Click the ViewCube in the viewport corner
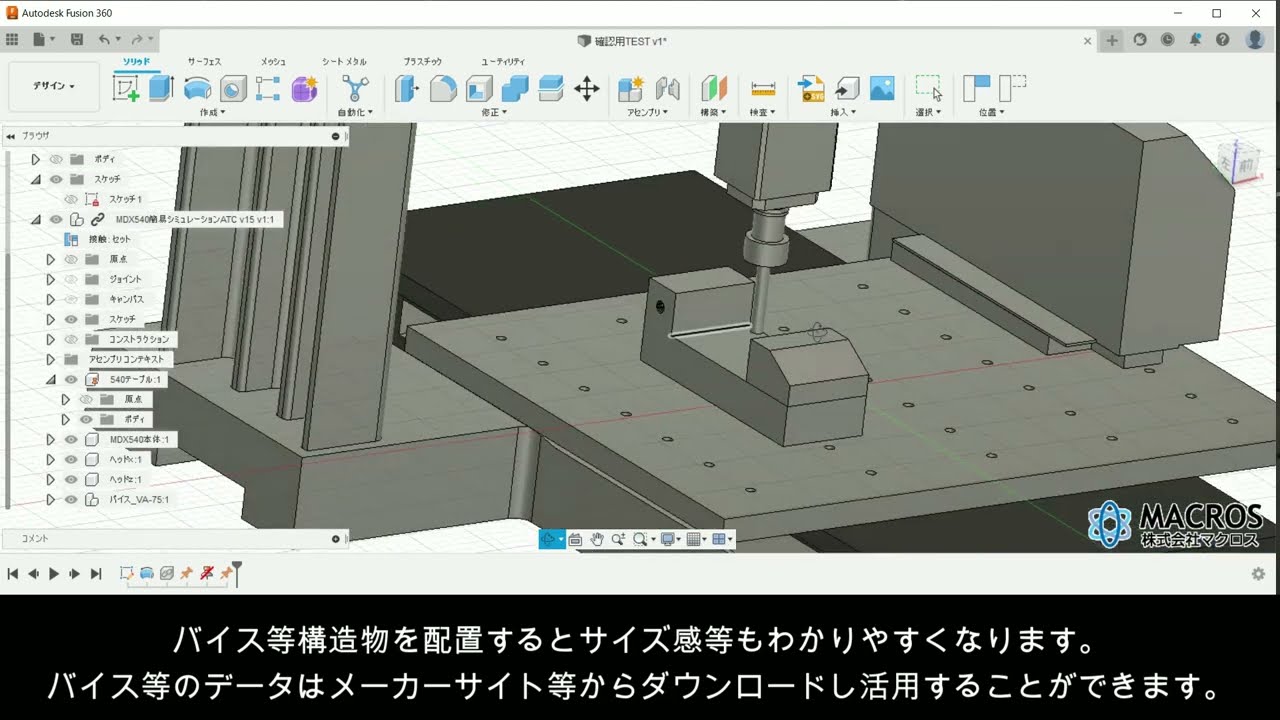Viewport: 1280px width, 720px height. (x=1240, y=162)
